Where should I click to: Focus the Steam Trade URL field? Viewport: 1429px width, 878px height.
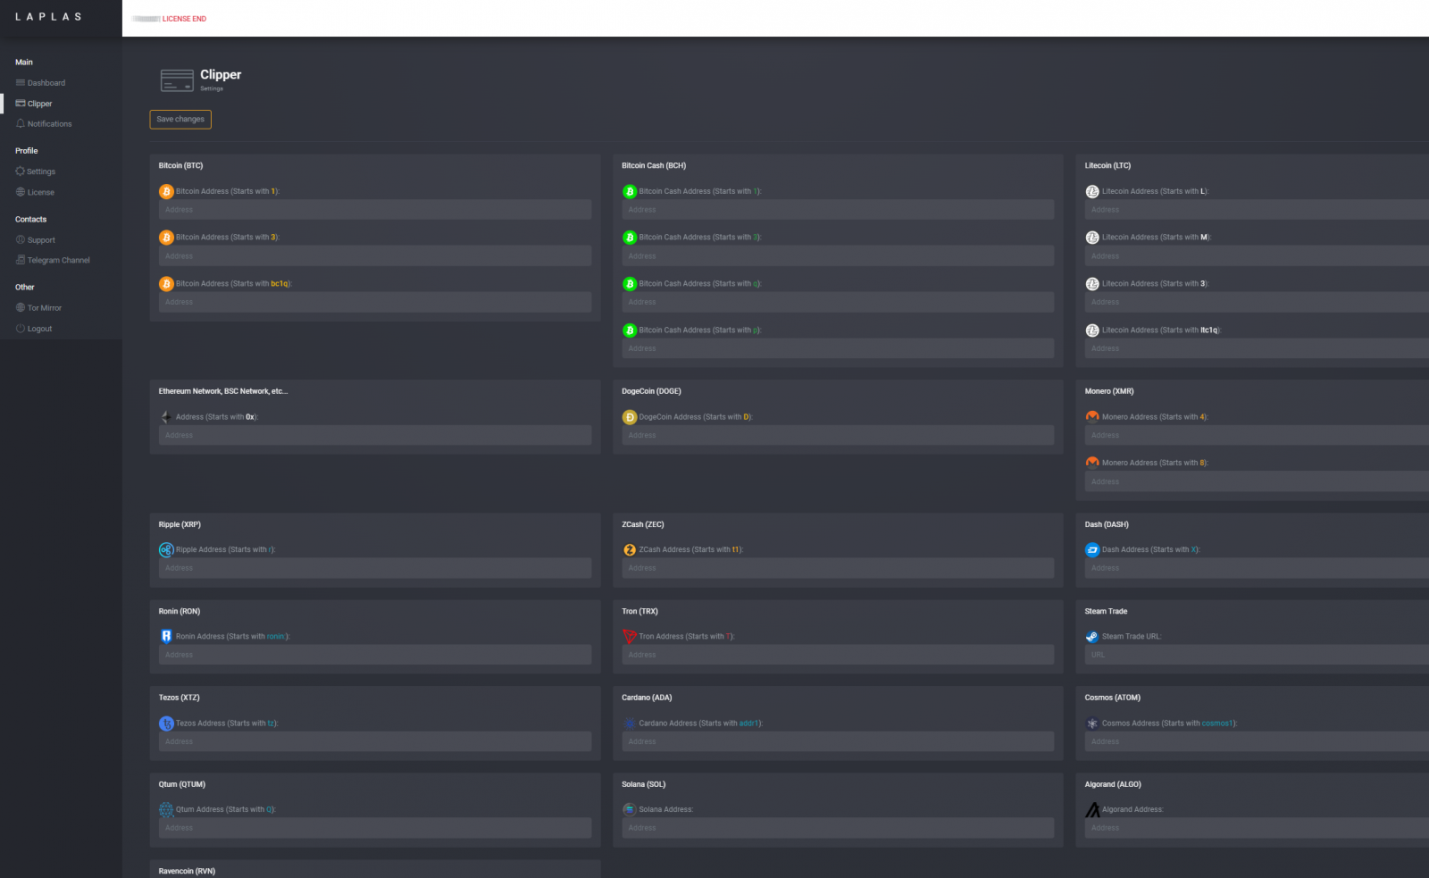pyautogui.click(x=1257, y=655)
